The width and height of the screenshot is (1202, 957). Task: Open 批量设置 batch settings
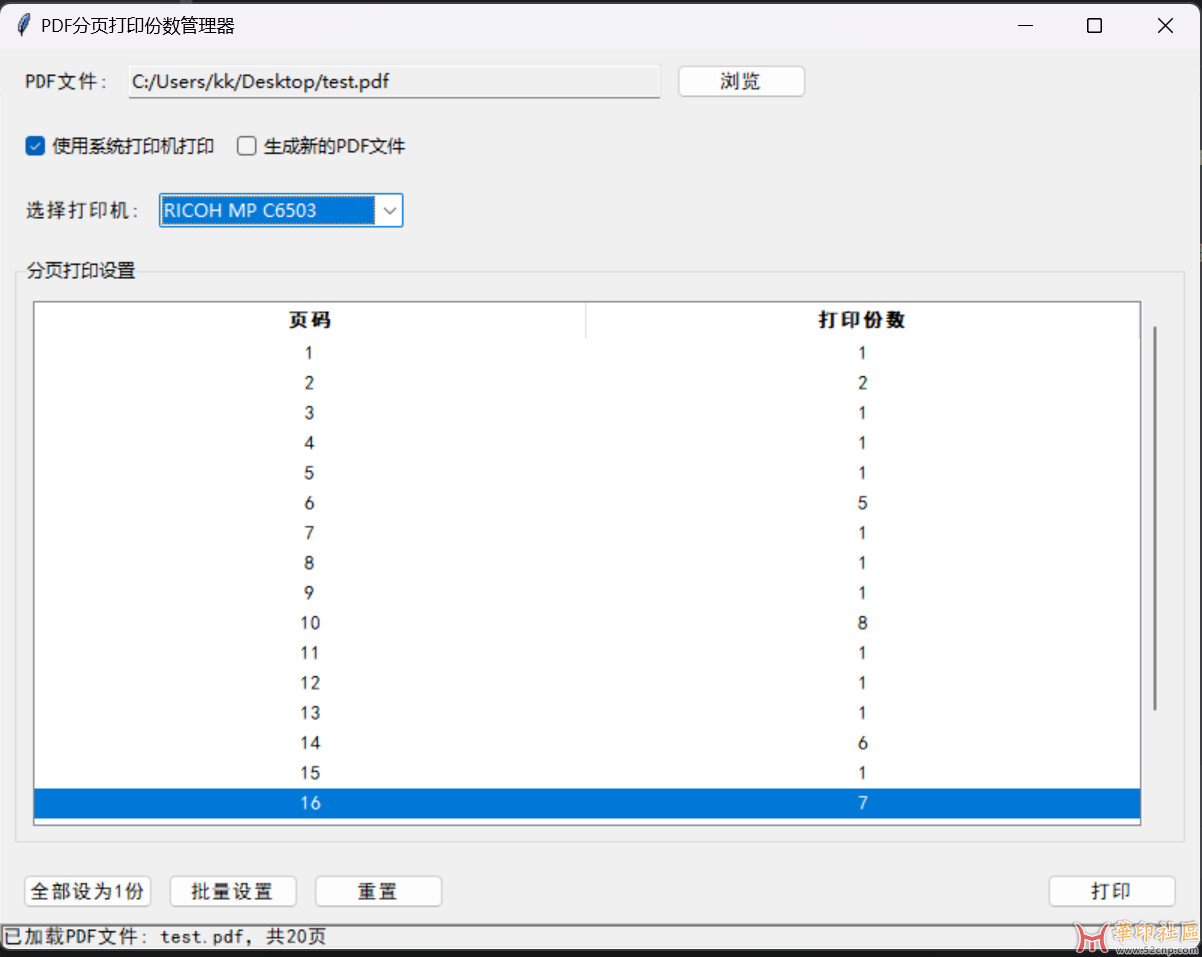[233, 891]
